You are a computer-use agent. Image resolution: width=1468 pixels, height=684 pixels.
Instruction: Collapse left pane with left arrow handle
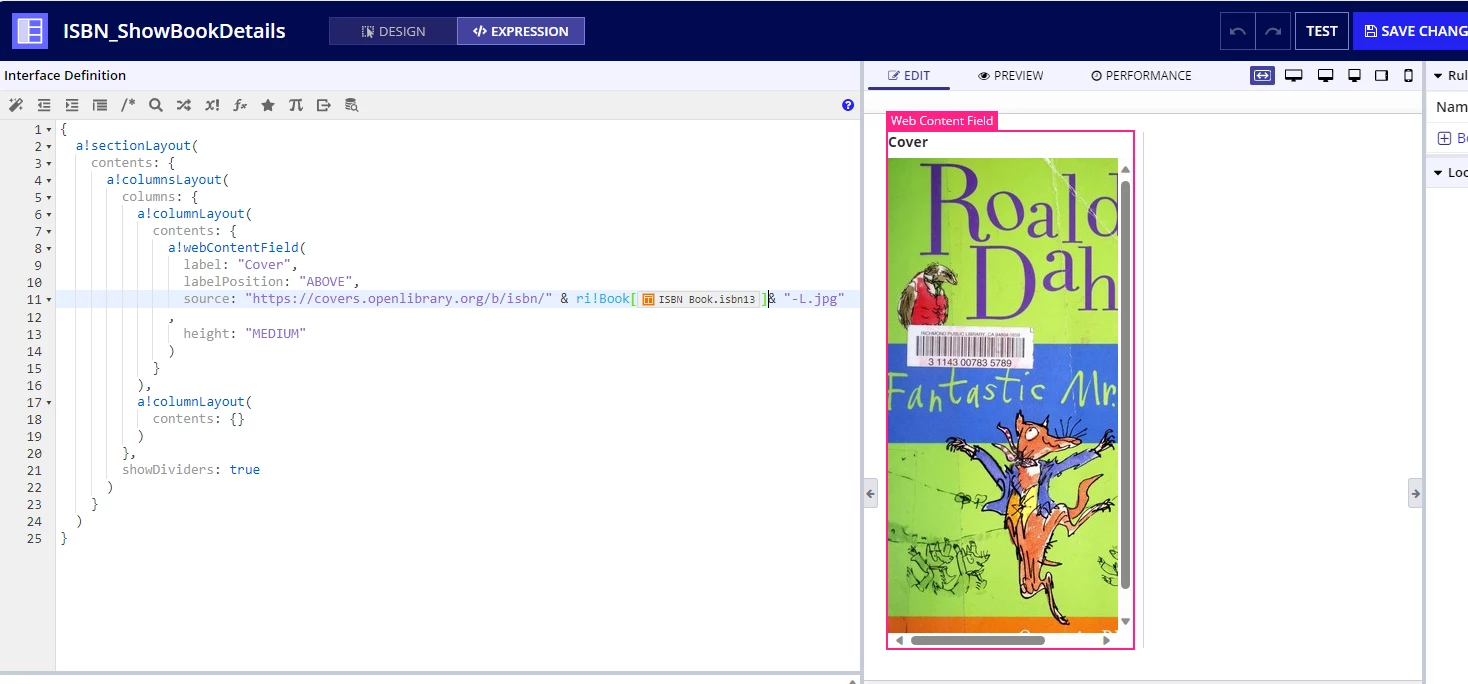pos(871,493)
